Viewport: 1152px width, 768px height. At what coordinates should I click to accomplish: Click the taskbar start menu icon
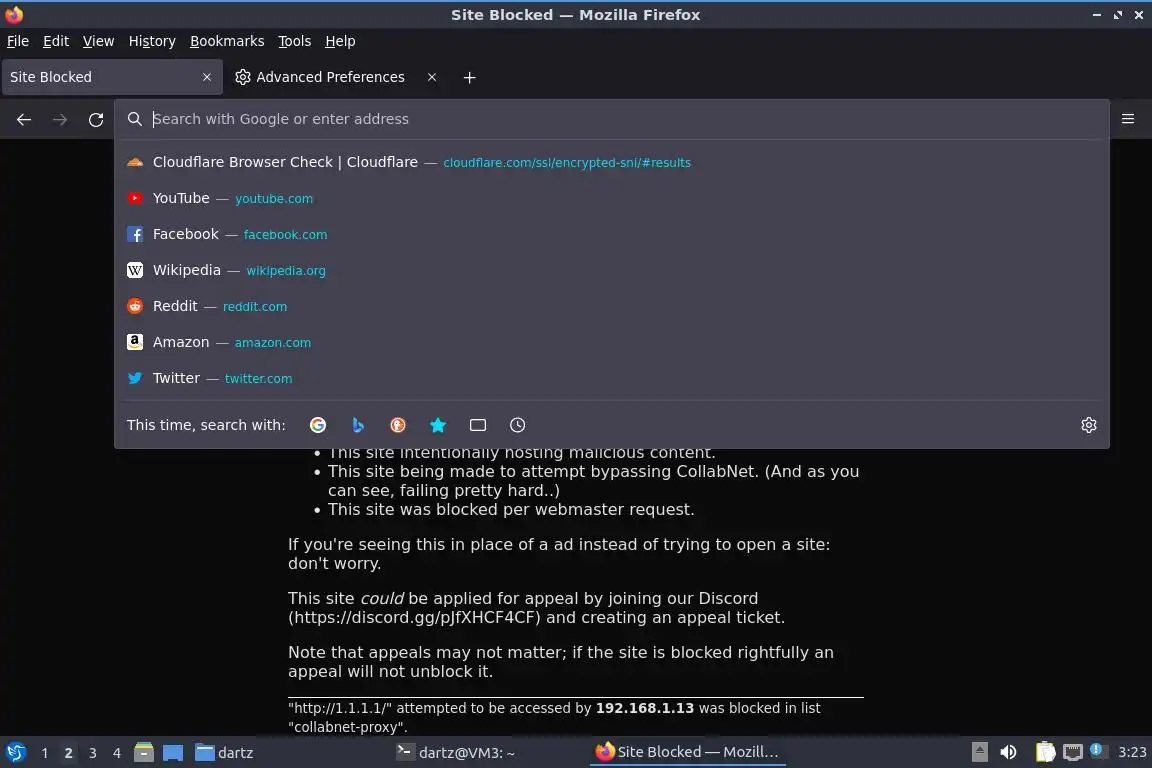15,752
